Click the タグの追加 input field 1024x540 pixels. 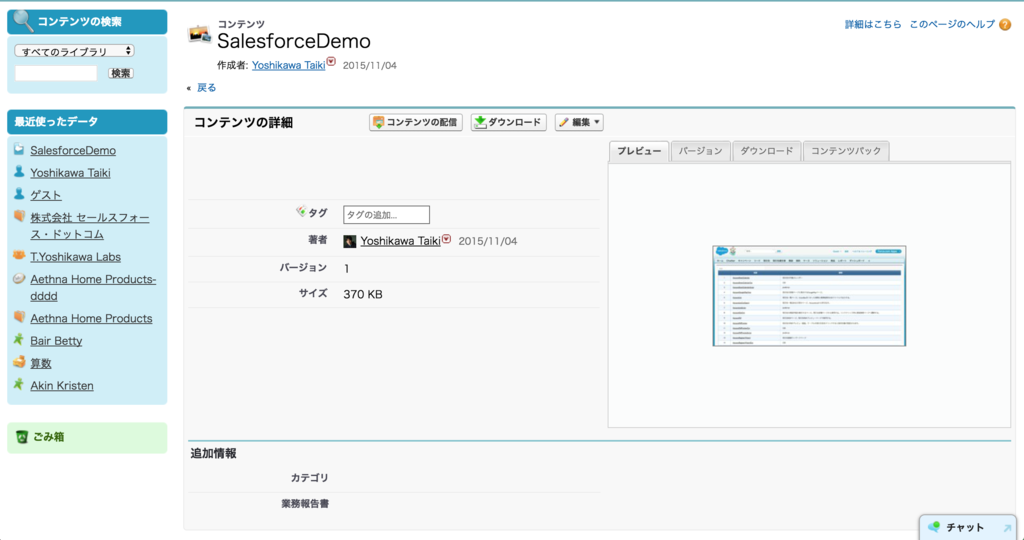[387, 215]
